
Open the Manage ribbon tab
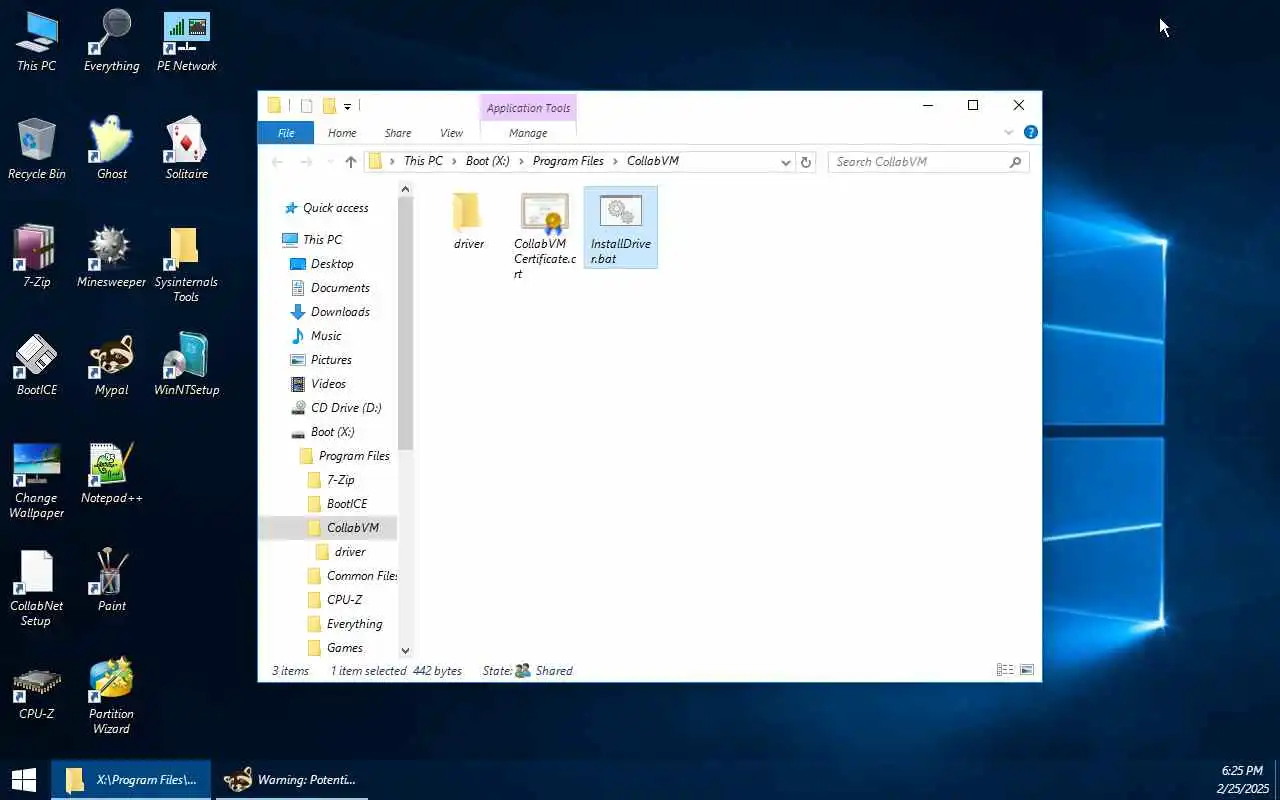(528, 133)
